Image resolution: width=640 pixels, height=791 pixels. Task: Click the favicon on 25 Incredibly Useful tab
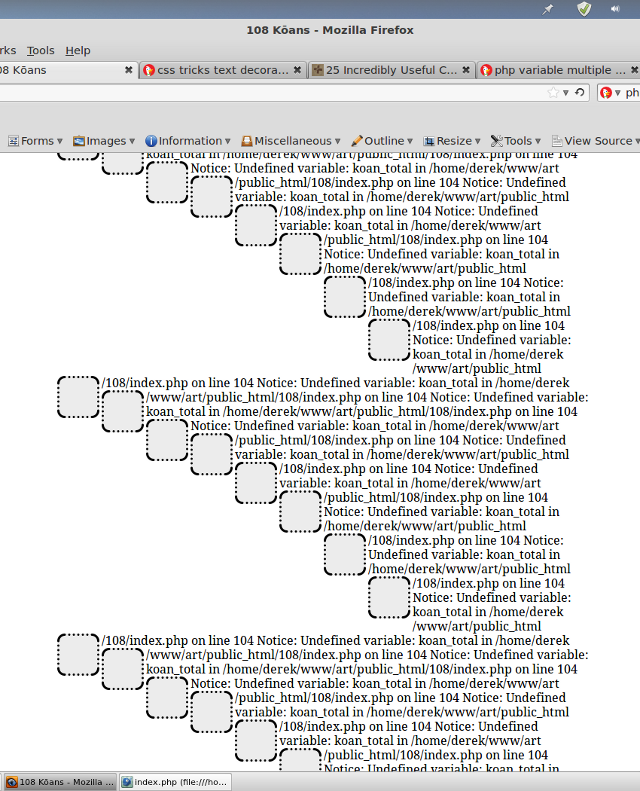coord(317,70)
